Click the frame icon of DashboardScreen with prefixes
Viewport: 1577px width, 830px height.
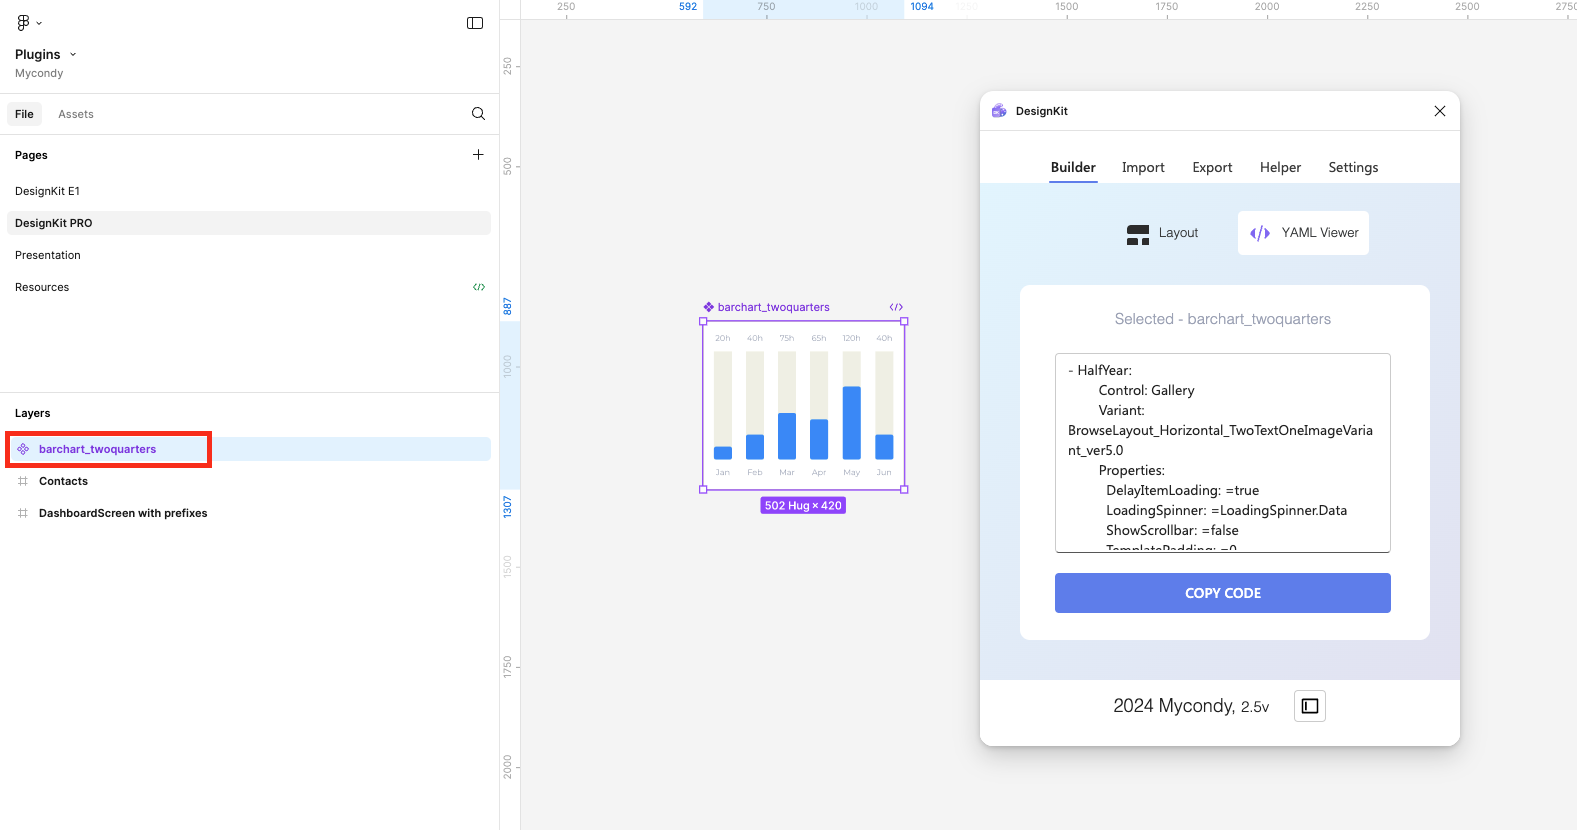(23, 513)
